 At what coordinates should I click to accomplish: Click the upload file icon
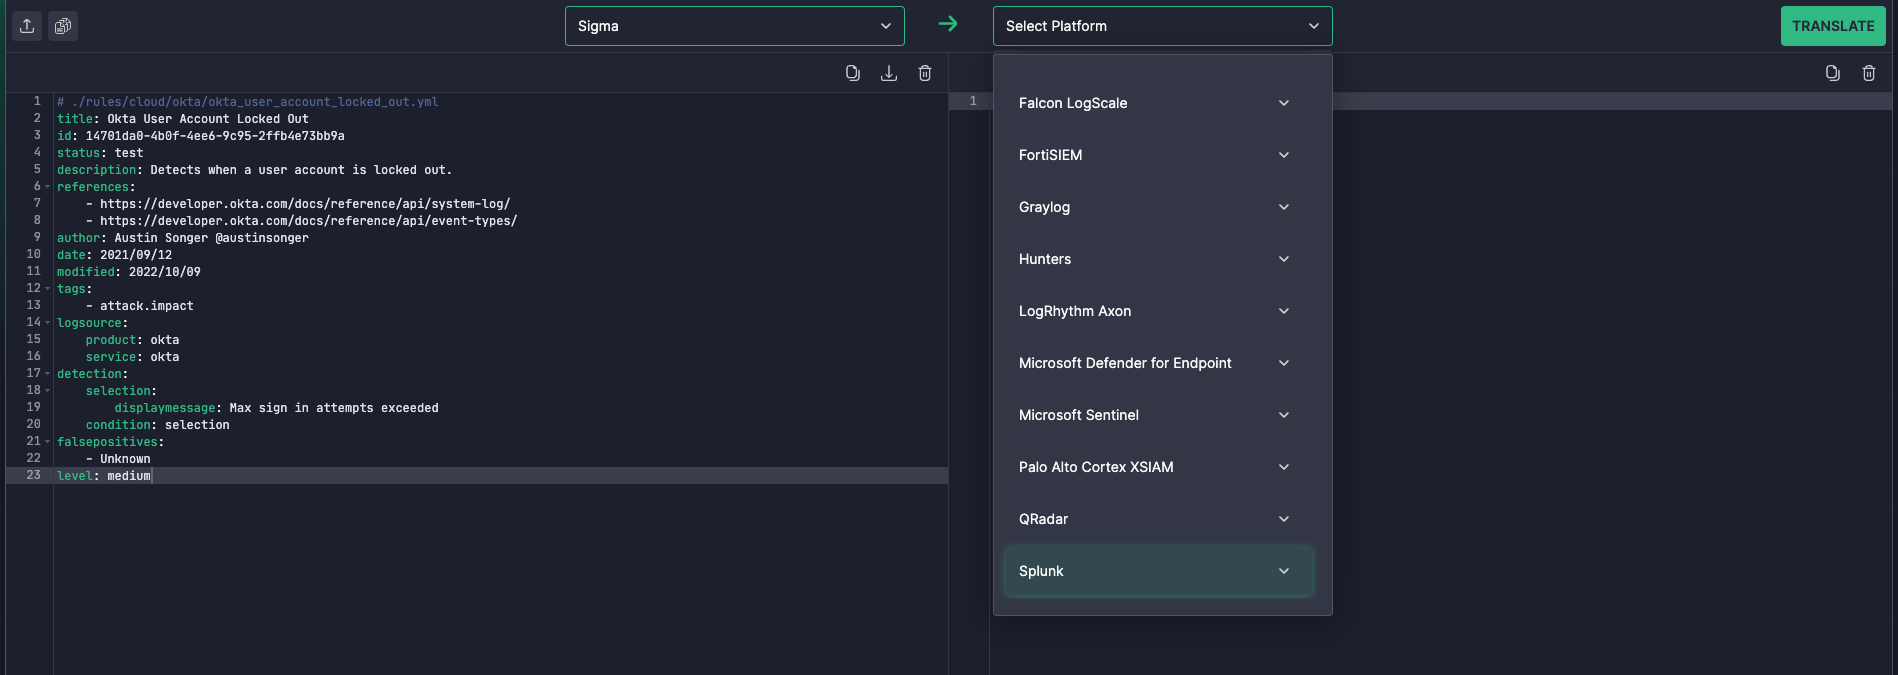pyautogui.click(x=27, y=26)
